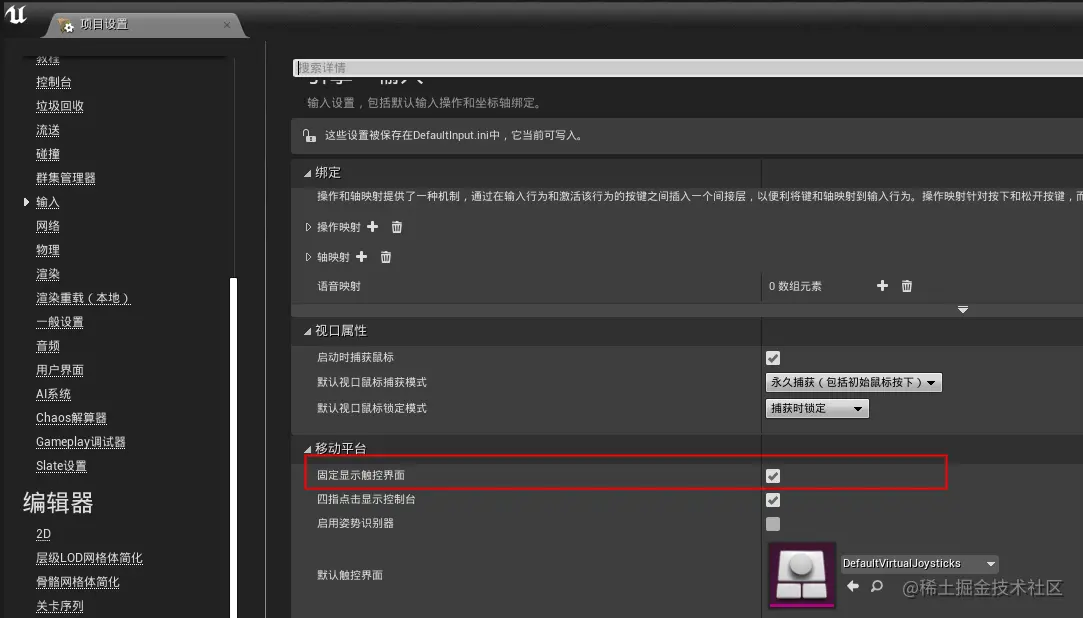Toggle 四指点击显示控制台 checkbox

773,500
